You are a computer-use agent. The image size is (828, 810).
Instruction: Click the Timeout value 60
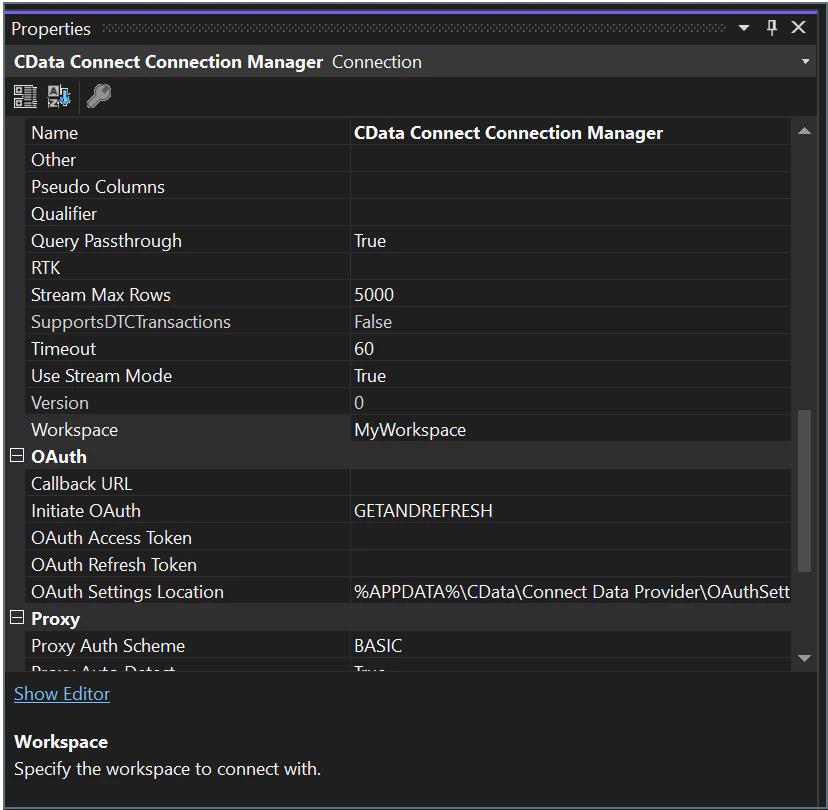pyautogui.click(x=571, y=349)
